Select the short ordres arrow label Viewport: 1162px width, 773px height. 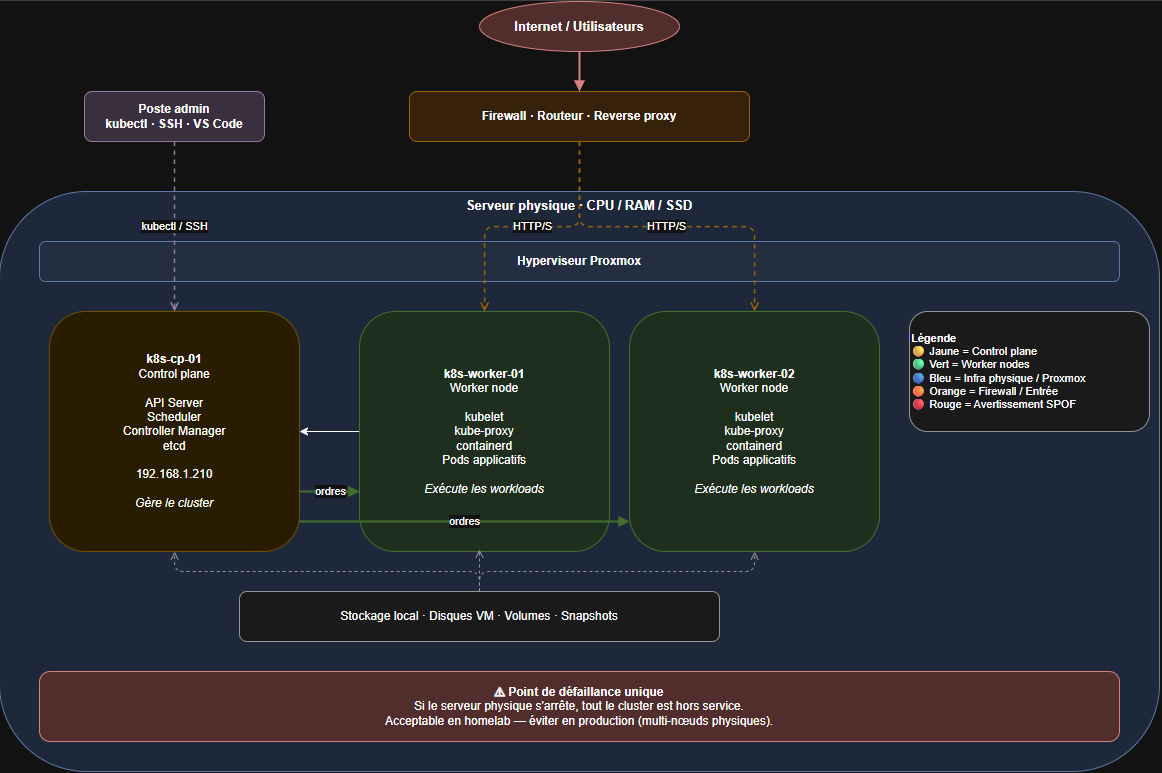pyautogui.click(x=331, y=491)
